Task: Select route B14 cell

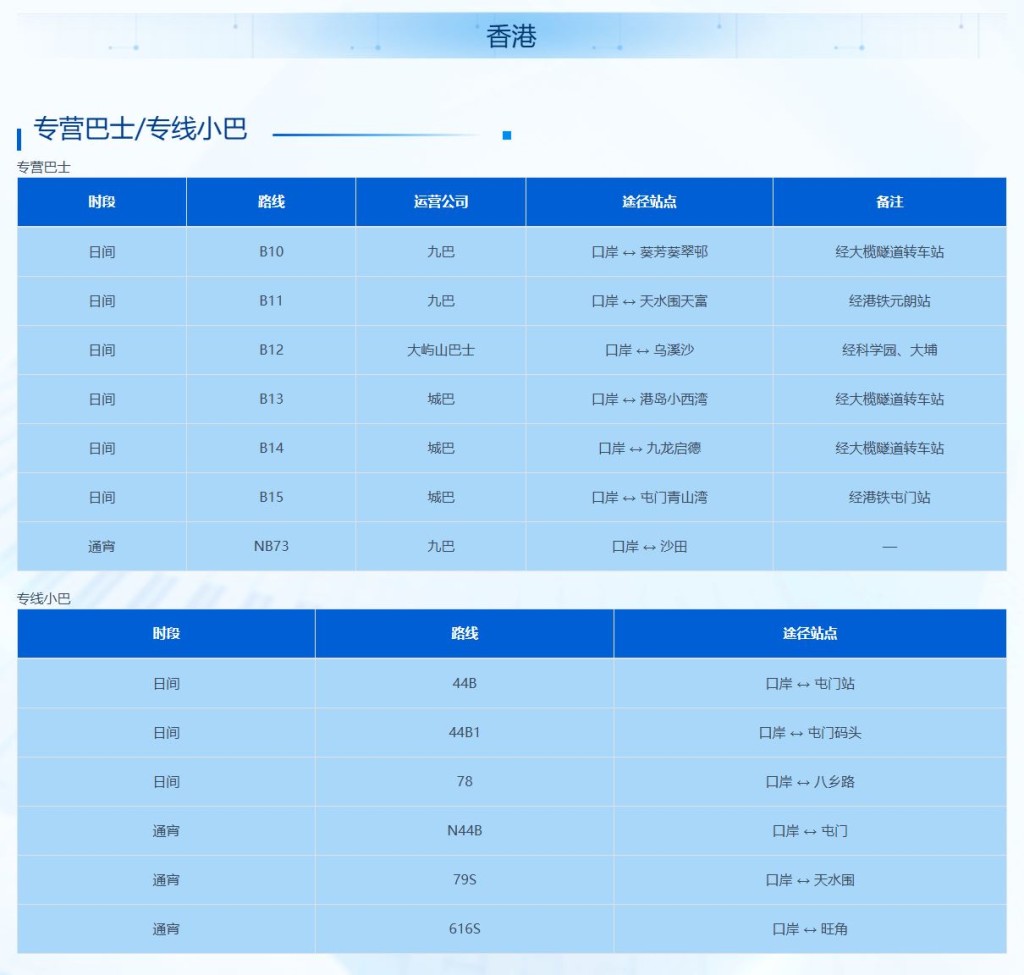Action: pyautogui.click(x=271, y=448)
